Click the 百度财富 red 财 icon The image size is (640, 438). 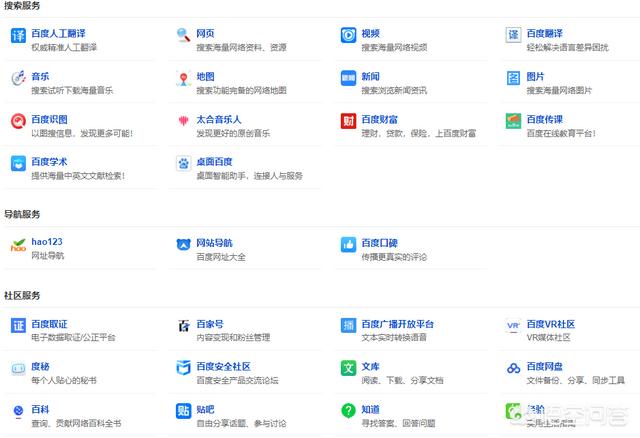pyautogui.click(x=348, y=121)
